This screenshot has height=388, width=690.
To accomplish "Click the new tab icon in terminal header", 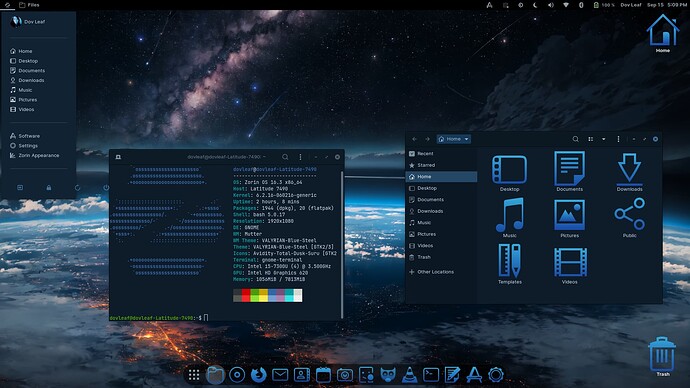I will pyautogui.click(x=118, y=157).
